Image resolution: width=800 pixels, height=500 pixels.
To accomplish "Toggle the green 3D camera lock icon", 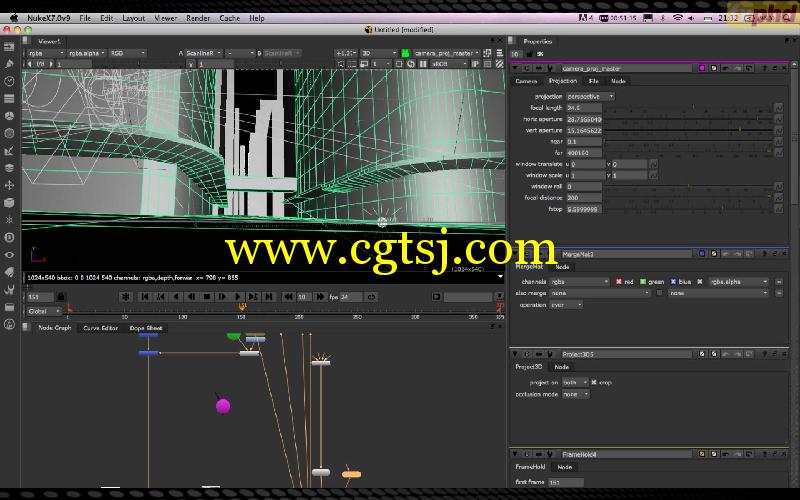I will tap(406, 53).
